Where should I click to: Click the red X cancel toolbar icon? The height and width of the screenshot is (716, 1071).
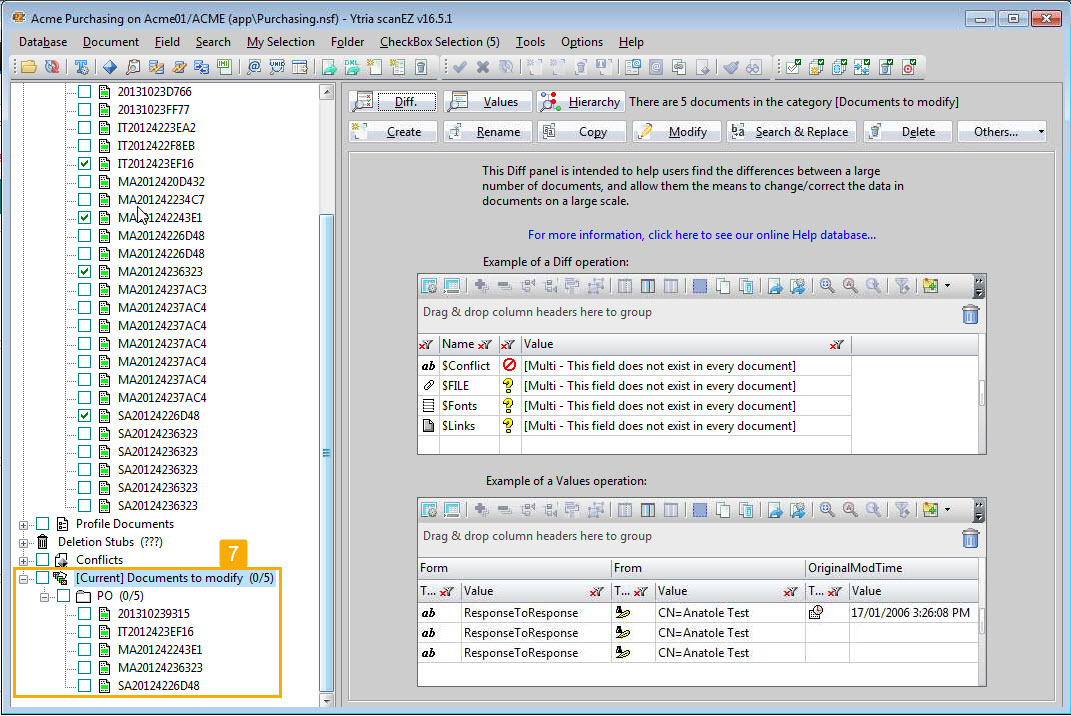(482, 67)
